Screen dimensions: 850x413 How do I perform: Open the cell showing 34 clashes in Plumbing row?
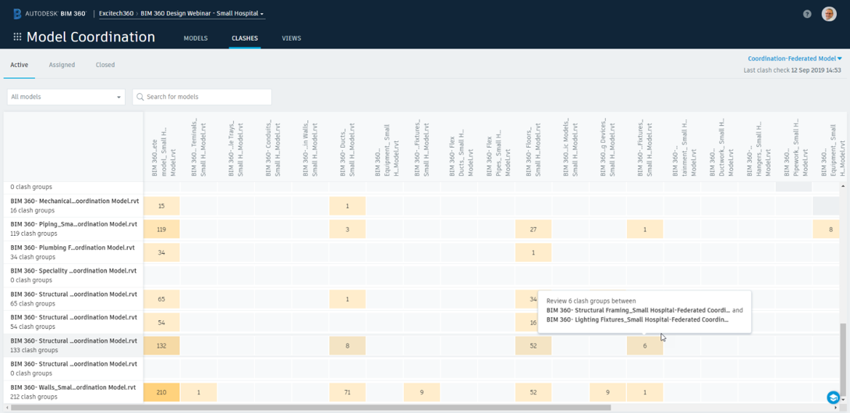pyautogui.click(x=162, y=253)
